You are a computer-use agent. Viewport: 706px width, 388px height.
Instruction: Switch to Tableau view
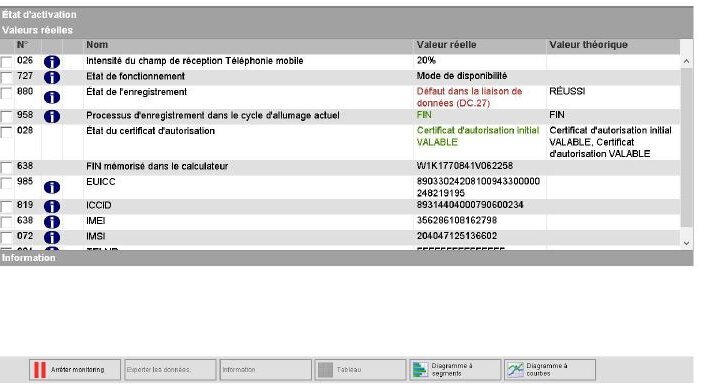click(x=360, y=370)
